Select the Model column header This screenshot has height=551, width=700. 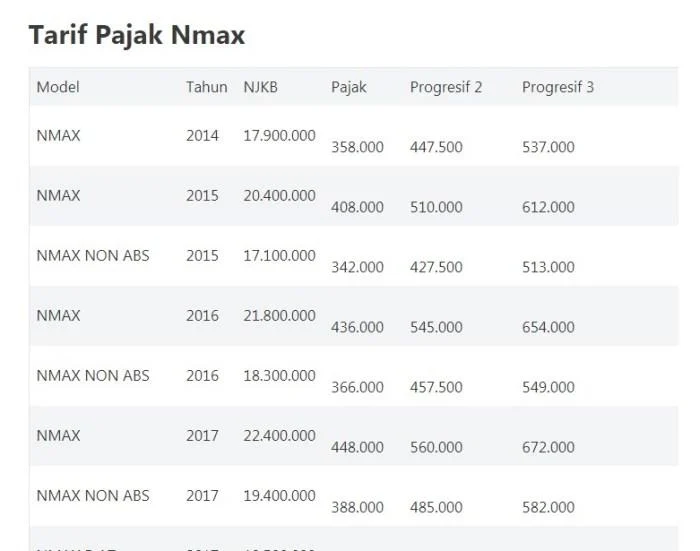click(58, 87)
